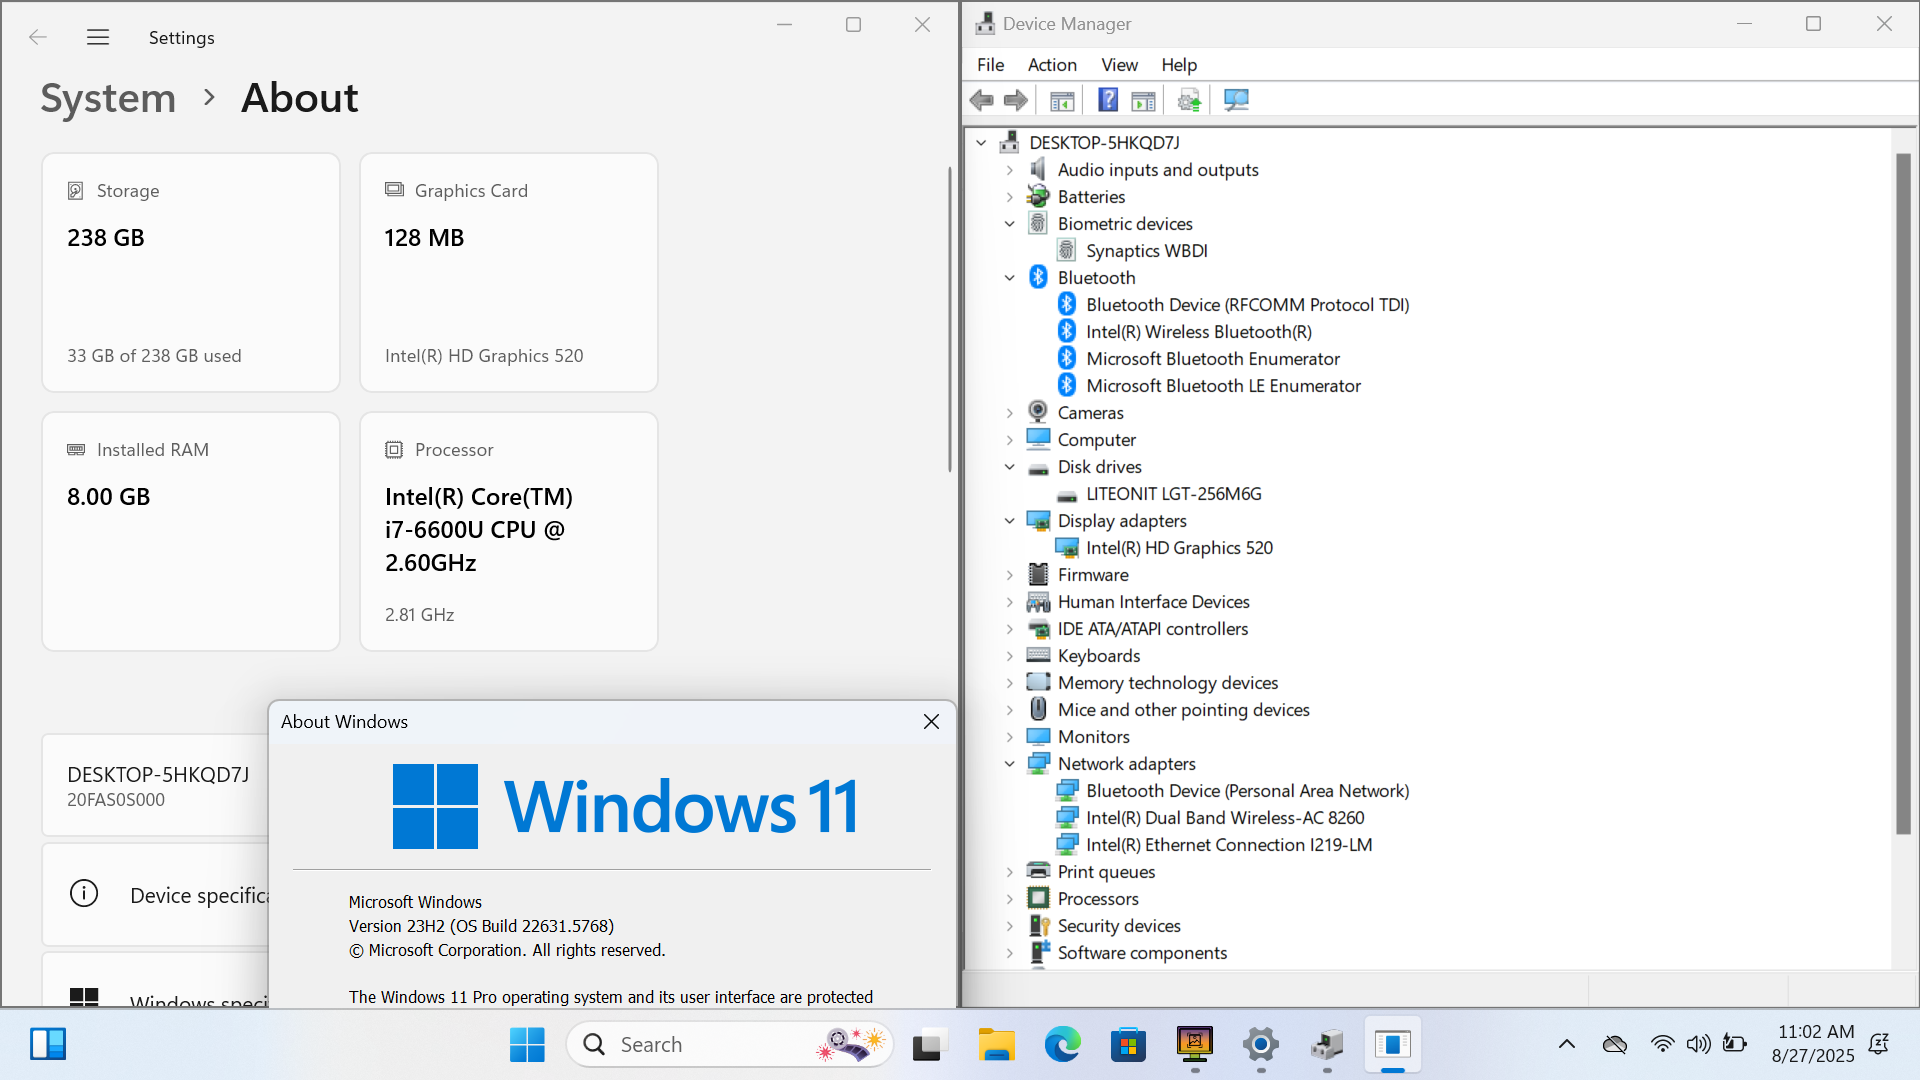The image size is (1920, 1080).
Task: Click the Scan for hardware changes monitor icon
Action: [x=1236, y=100]
